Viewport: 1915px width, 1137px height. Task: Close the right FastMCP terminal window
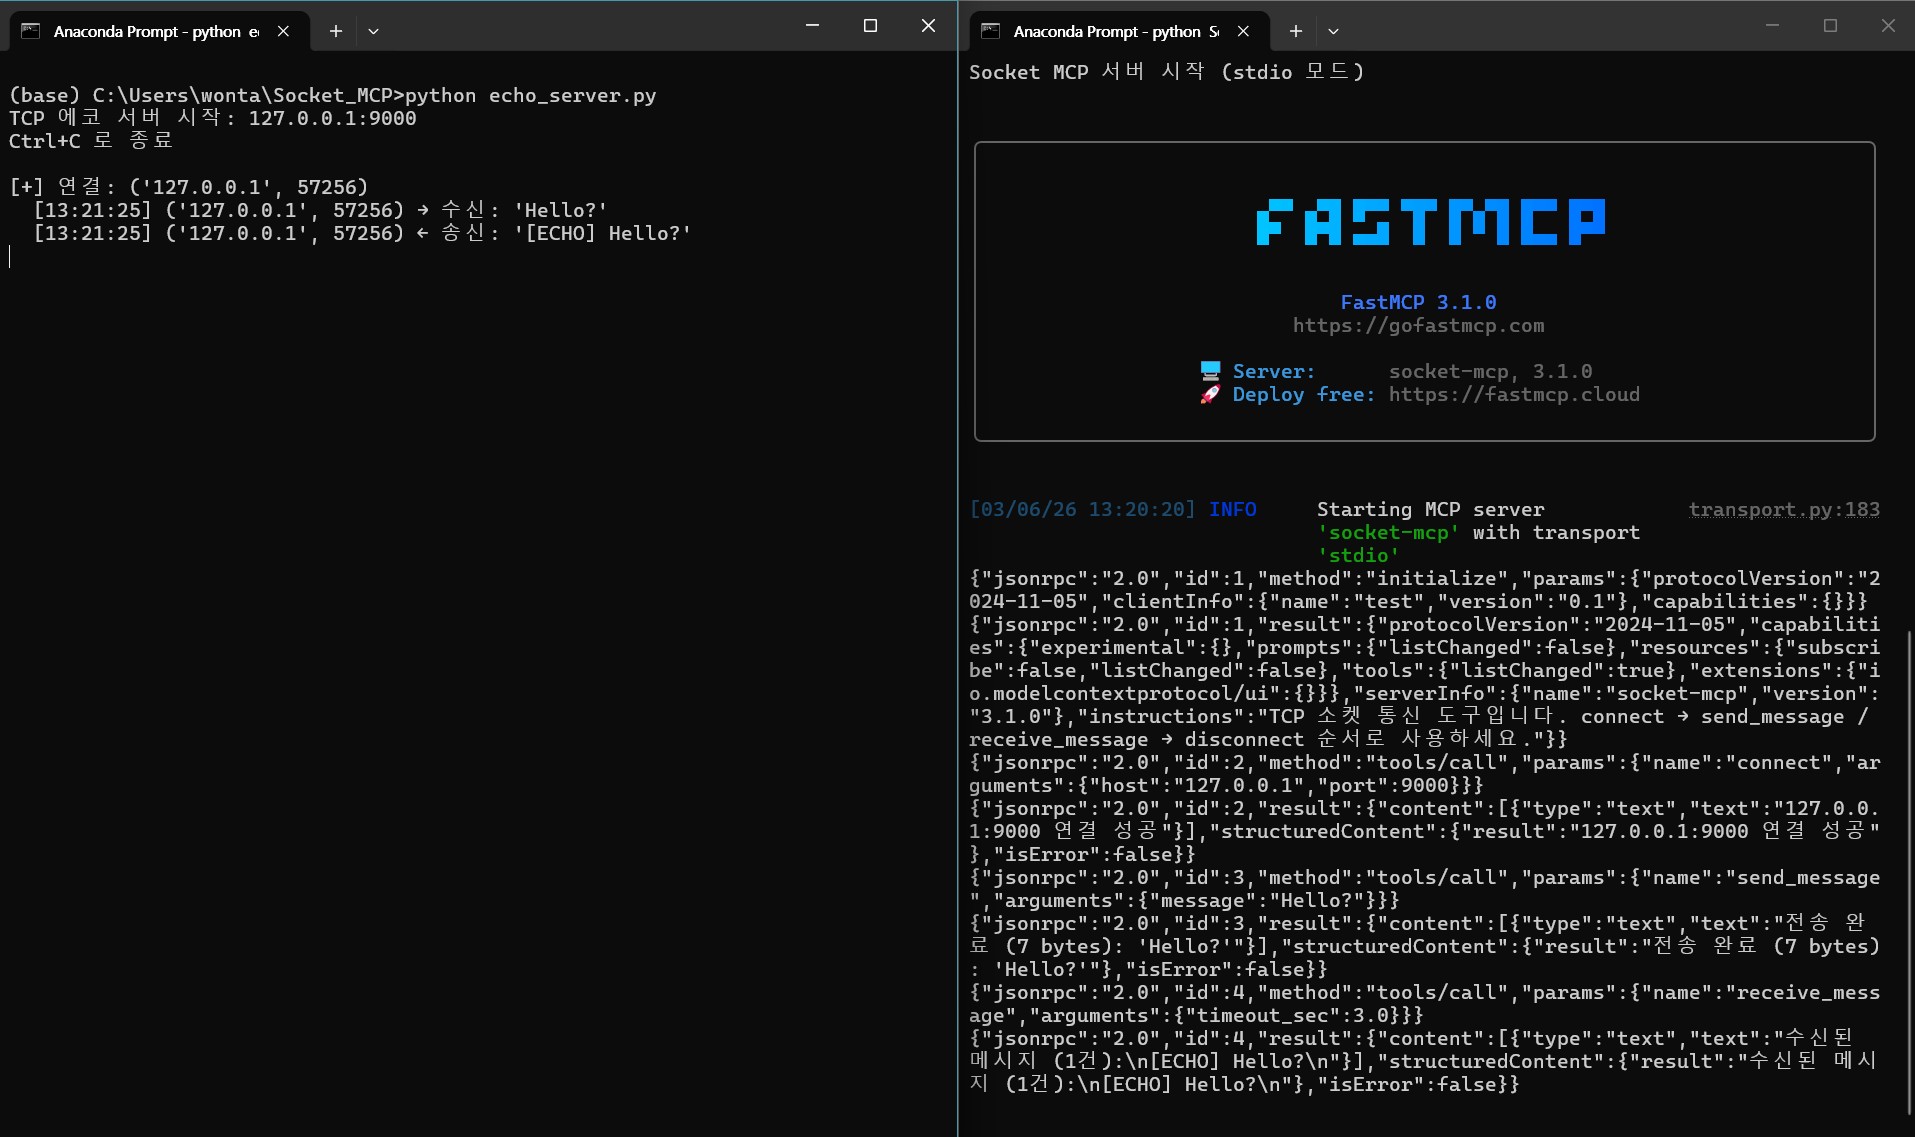click(1888, 26)
